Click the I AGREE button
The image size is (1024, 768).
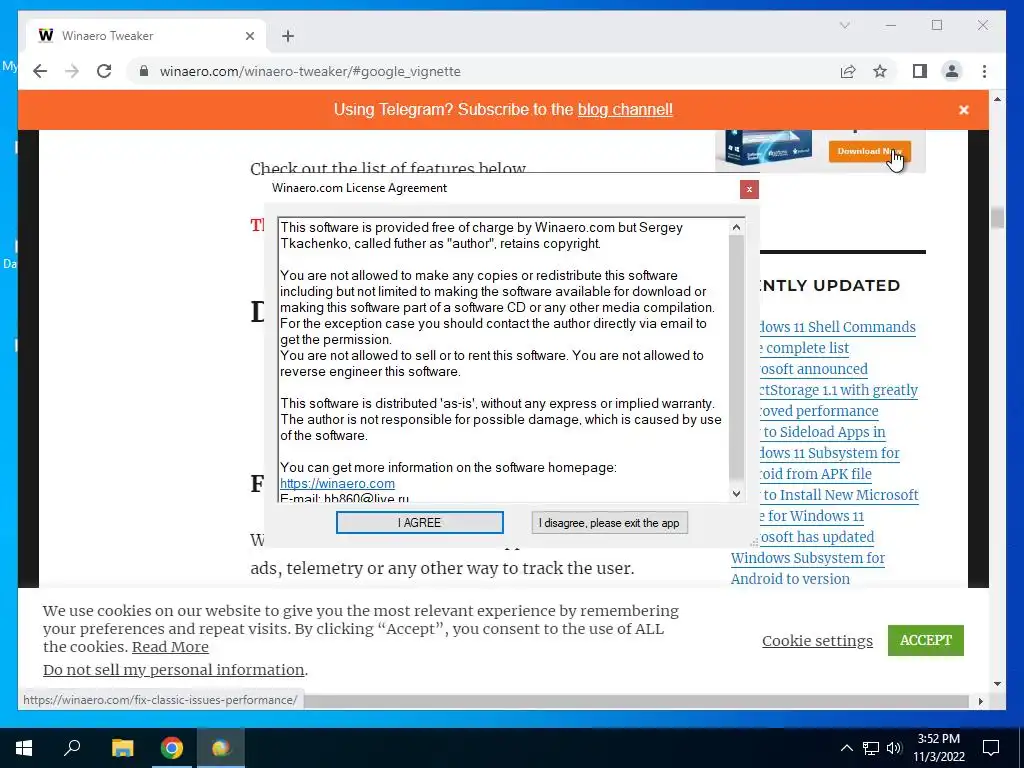[419, 522]
